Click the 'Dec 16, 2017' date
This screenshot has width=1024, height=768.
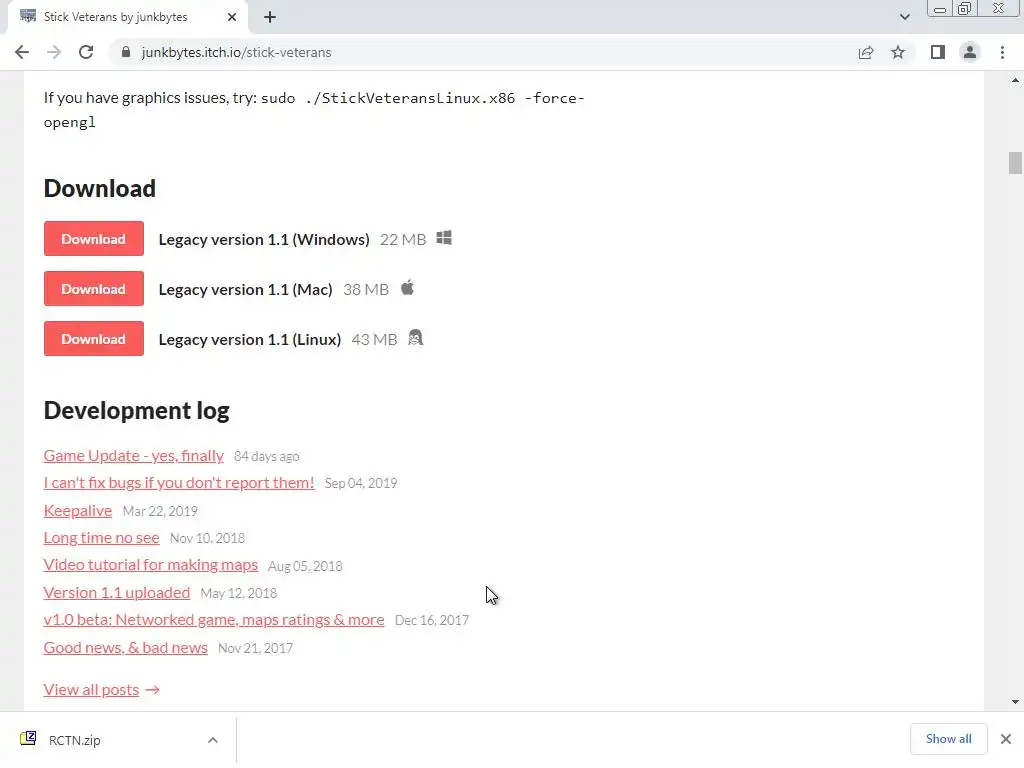pyautogui.click(x=432, y=620)
